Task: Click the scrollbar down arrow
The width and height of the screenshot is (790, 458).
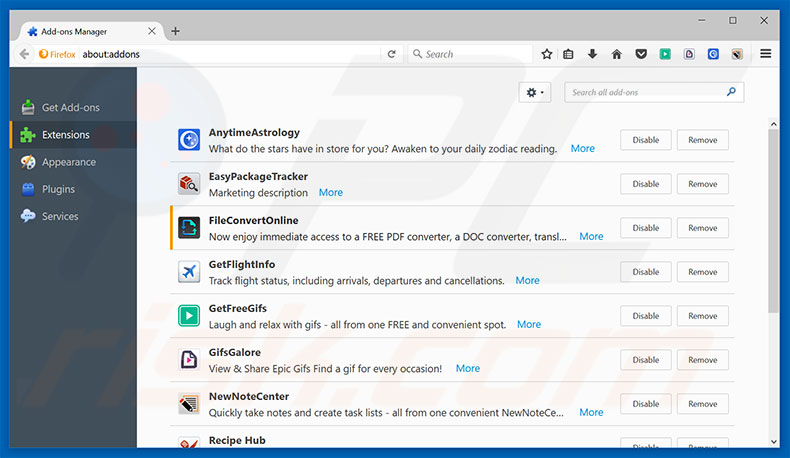Action: [x=773, y=441]
